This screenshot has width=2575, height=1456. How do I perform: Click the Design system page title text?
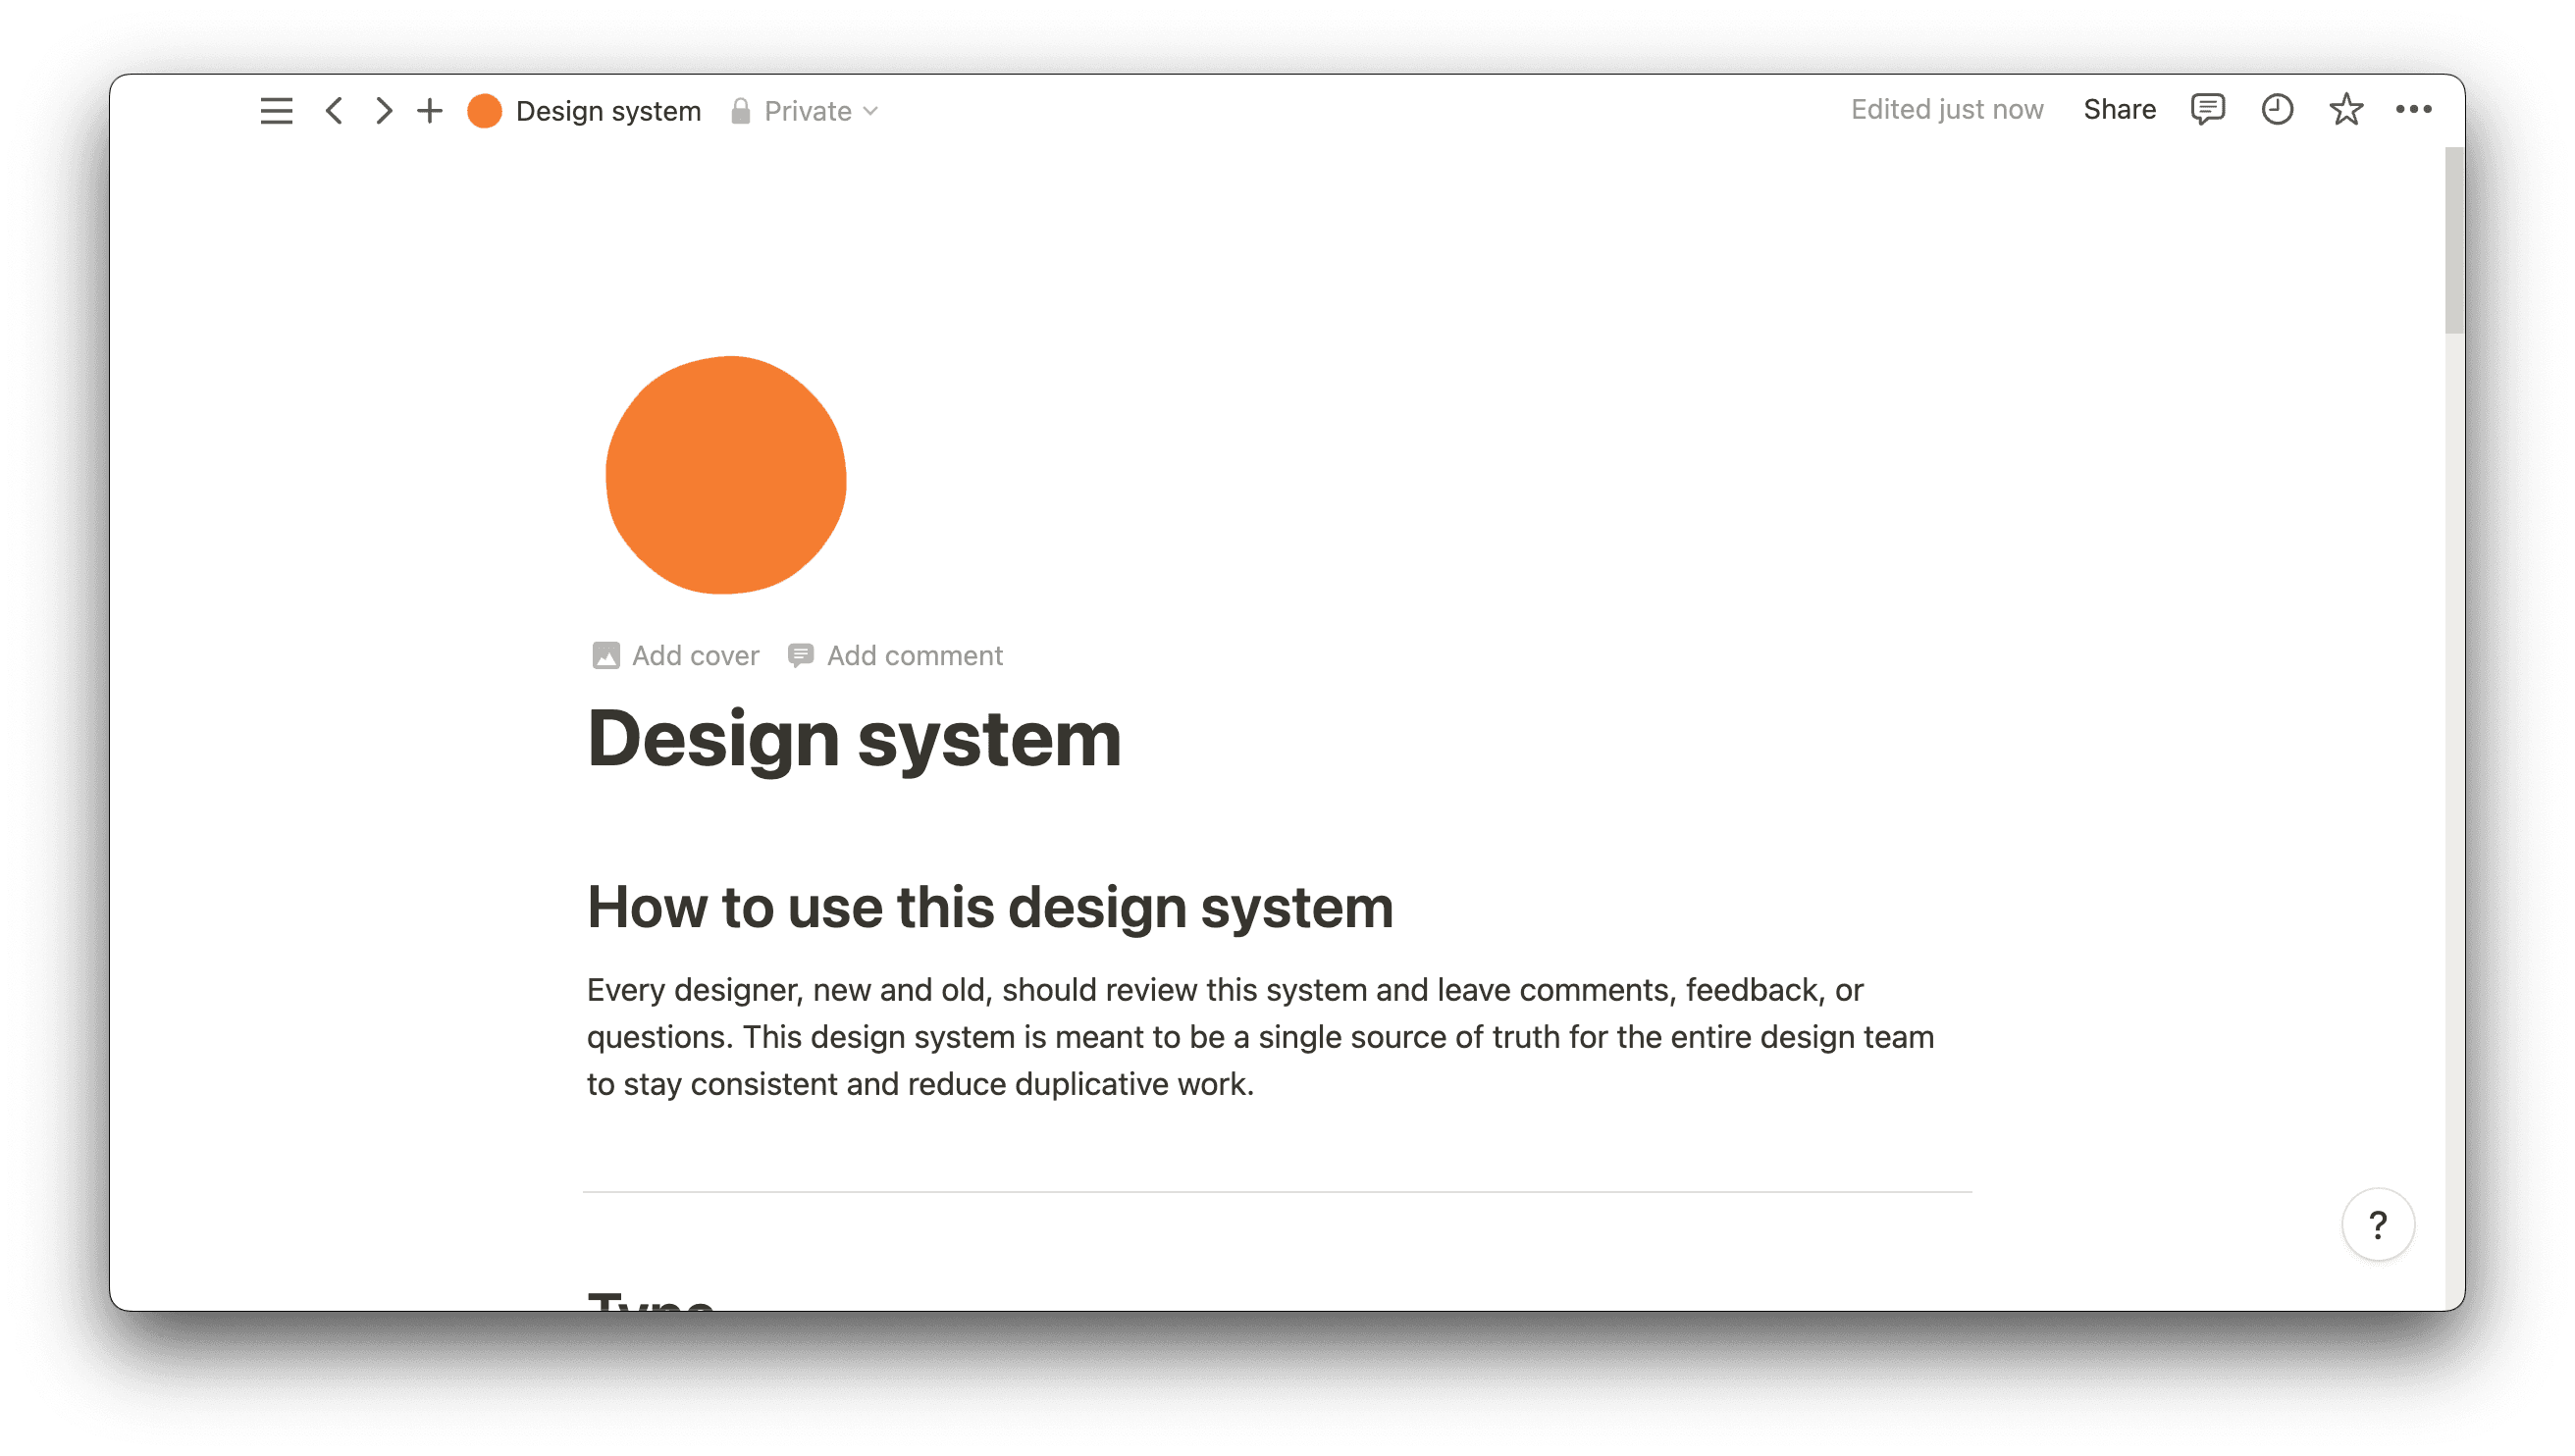(x=854, y=739)
